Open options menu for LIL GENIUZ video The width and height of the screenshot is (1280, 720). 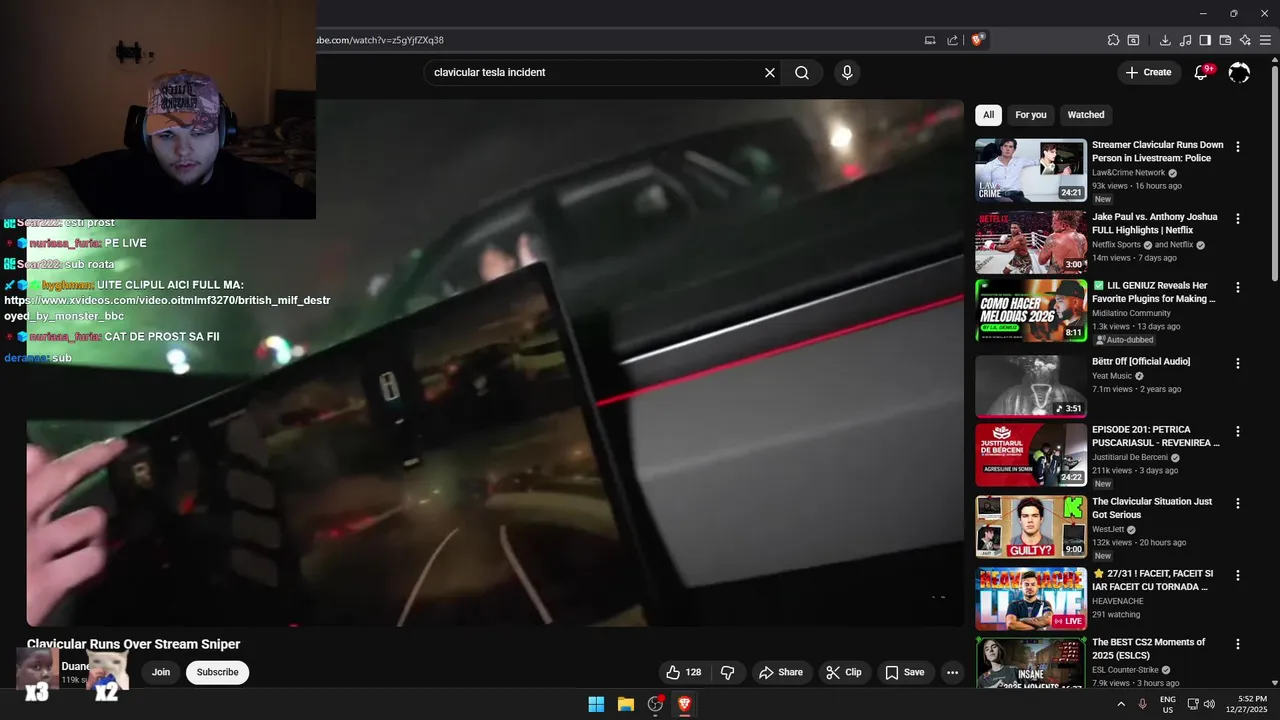[1238, 287]
